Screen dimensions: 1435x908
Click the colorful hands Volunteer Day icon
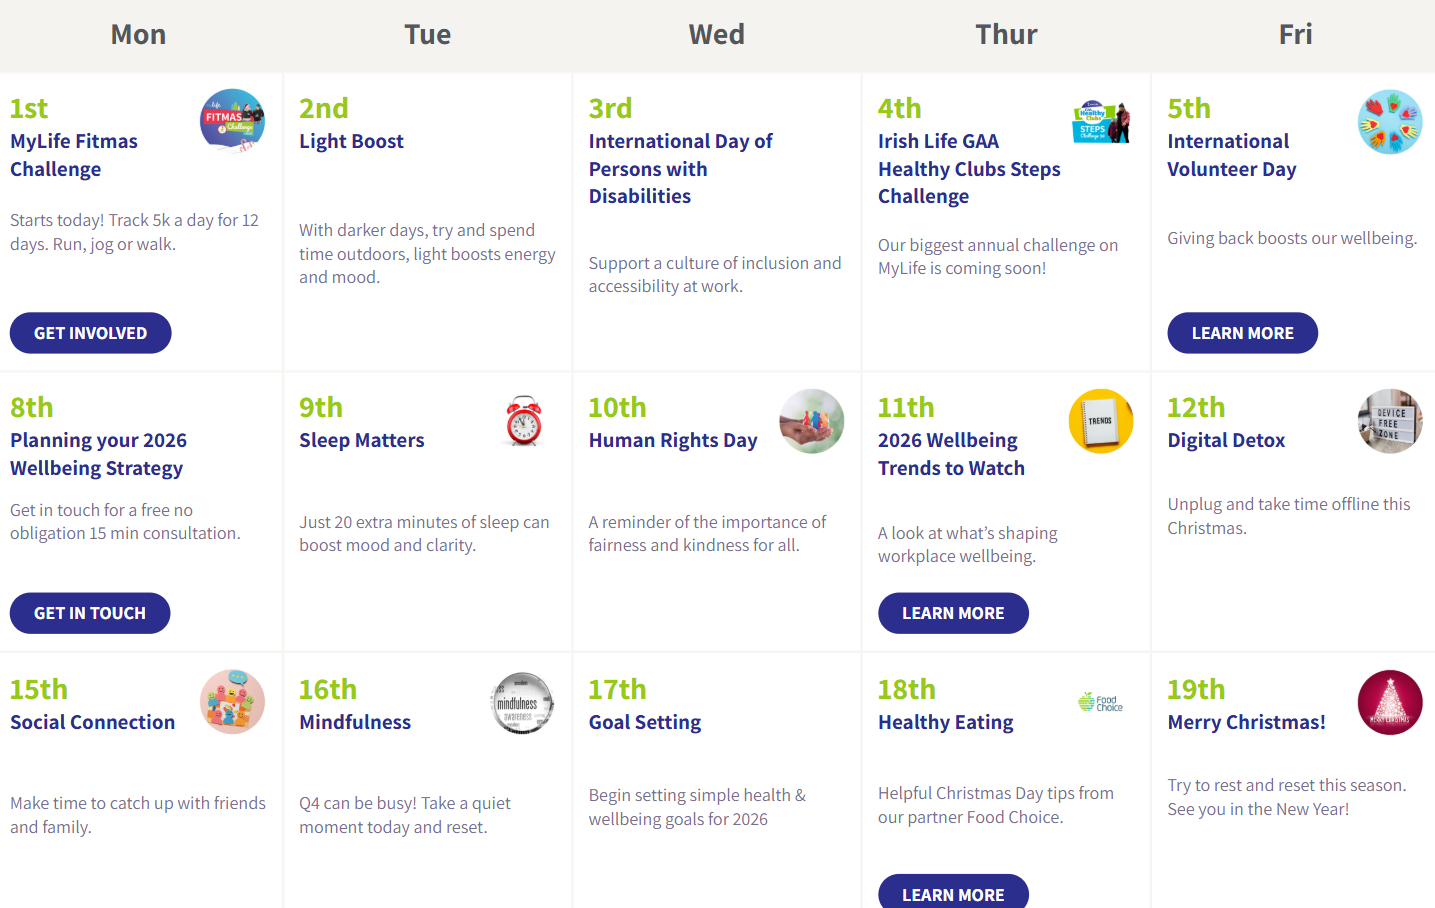point(1390,122)
